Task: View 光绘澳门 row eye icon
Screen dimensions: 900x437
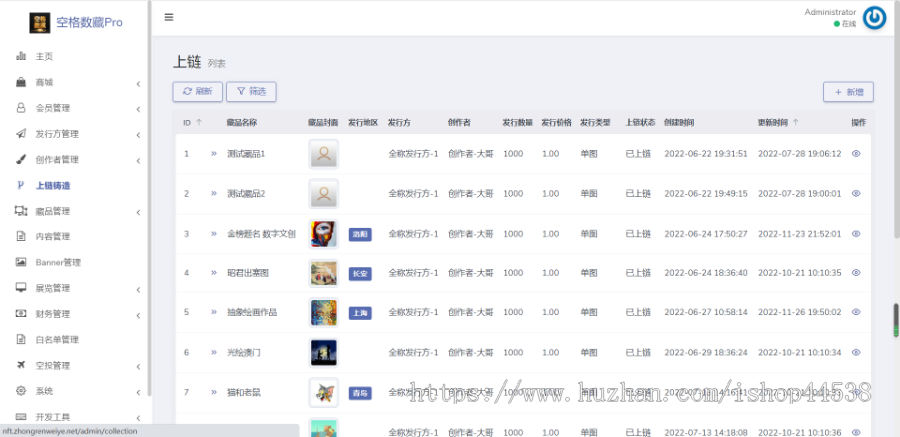Action: click(x=856, y=353)
